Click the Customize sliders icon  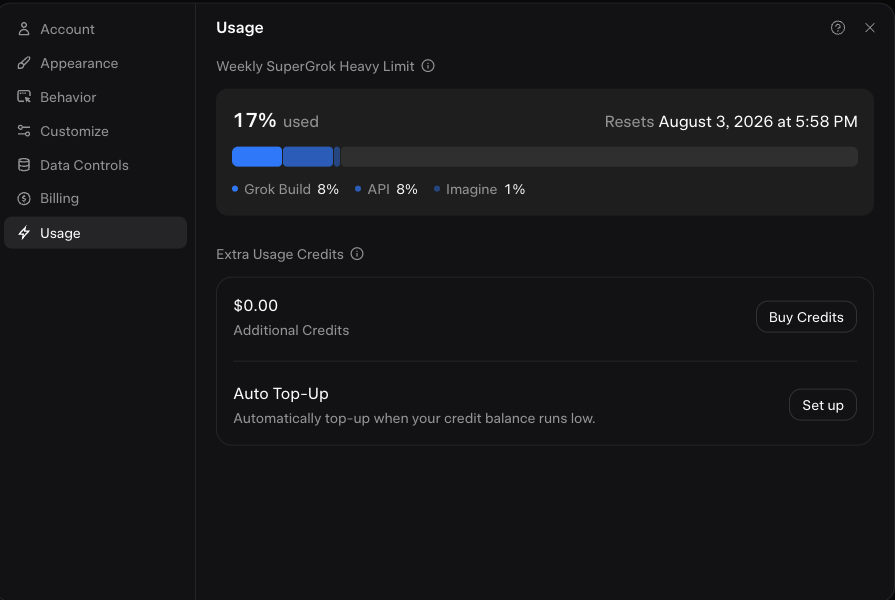click(24, 131)
